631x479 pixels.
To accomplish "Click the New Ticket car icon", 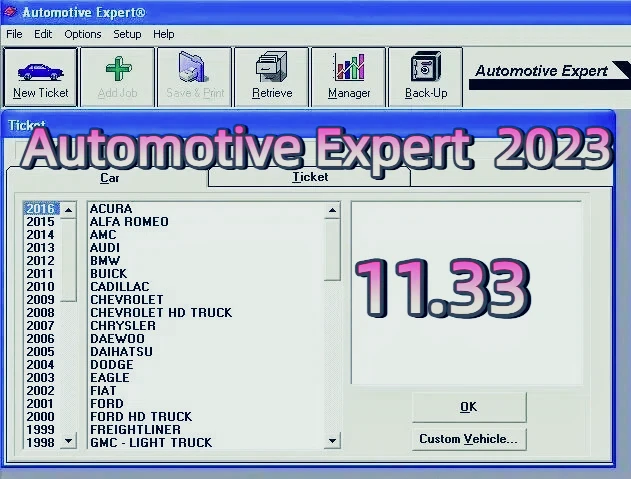I will (x=40, y=72).
